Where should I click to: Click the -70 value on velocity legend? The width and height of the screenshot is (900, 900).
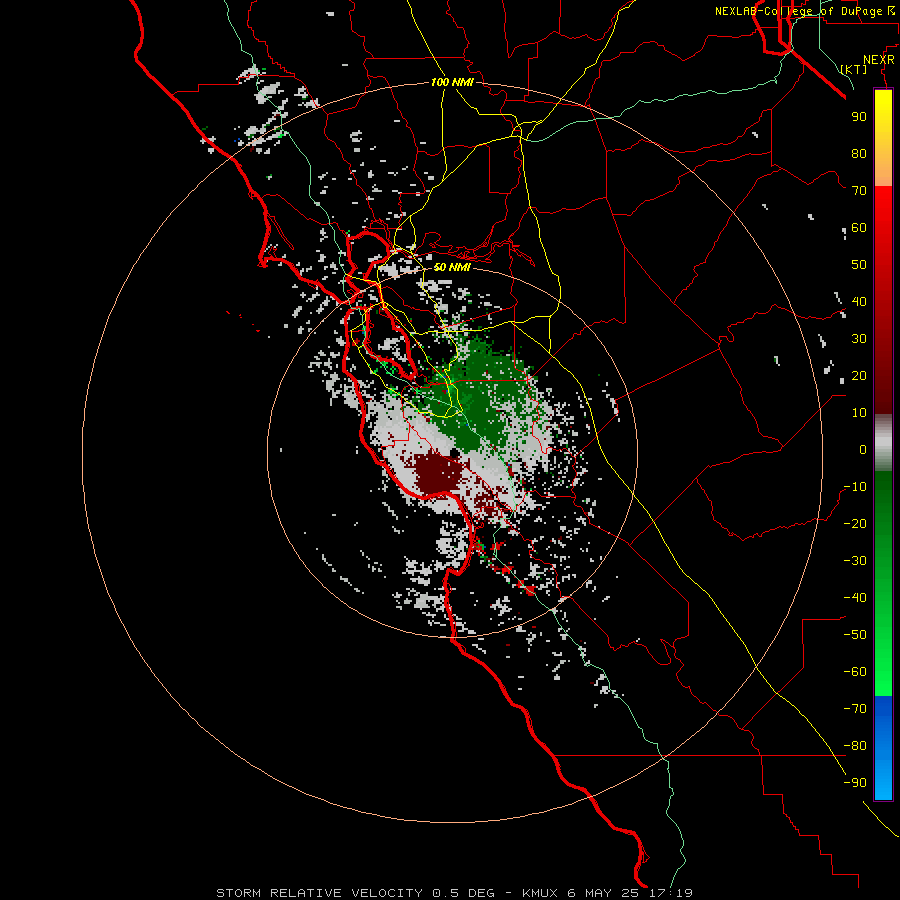coord(855,709)
